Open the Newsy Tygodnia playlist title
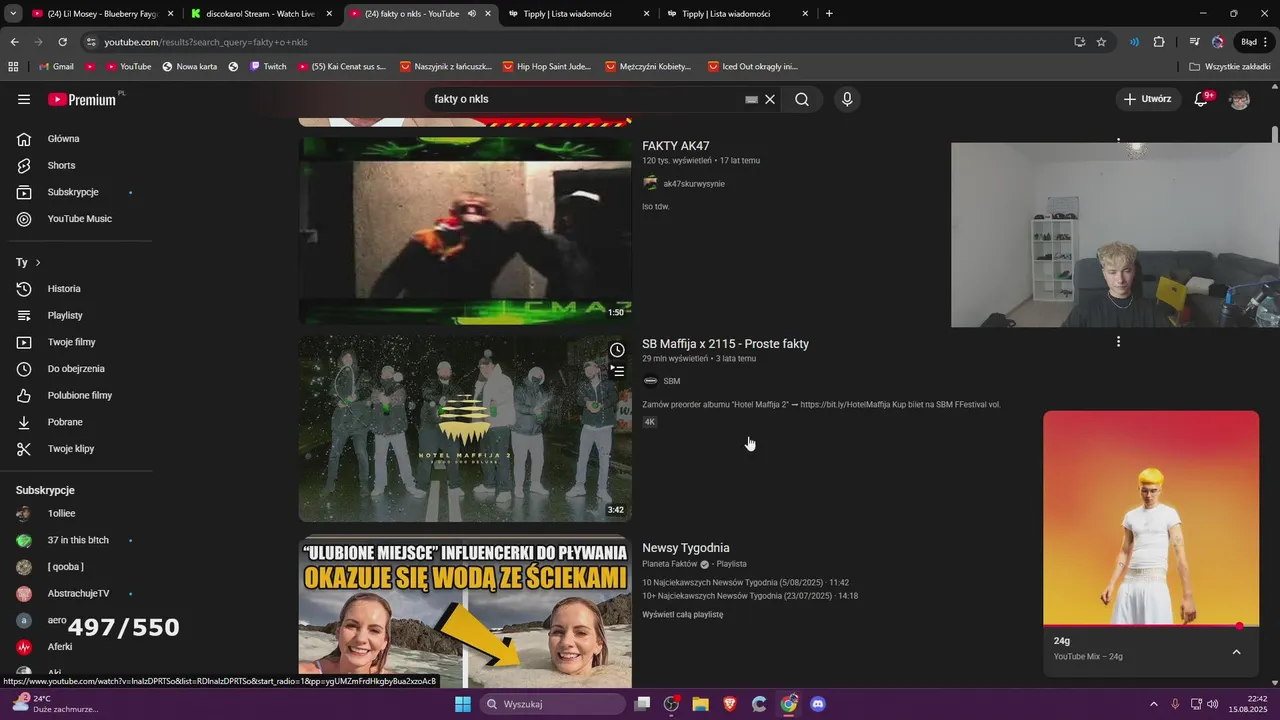Viewport: 1280px width, 720px height. point(686,548)
